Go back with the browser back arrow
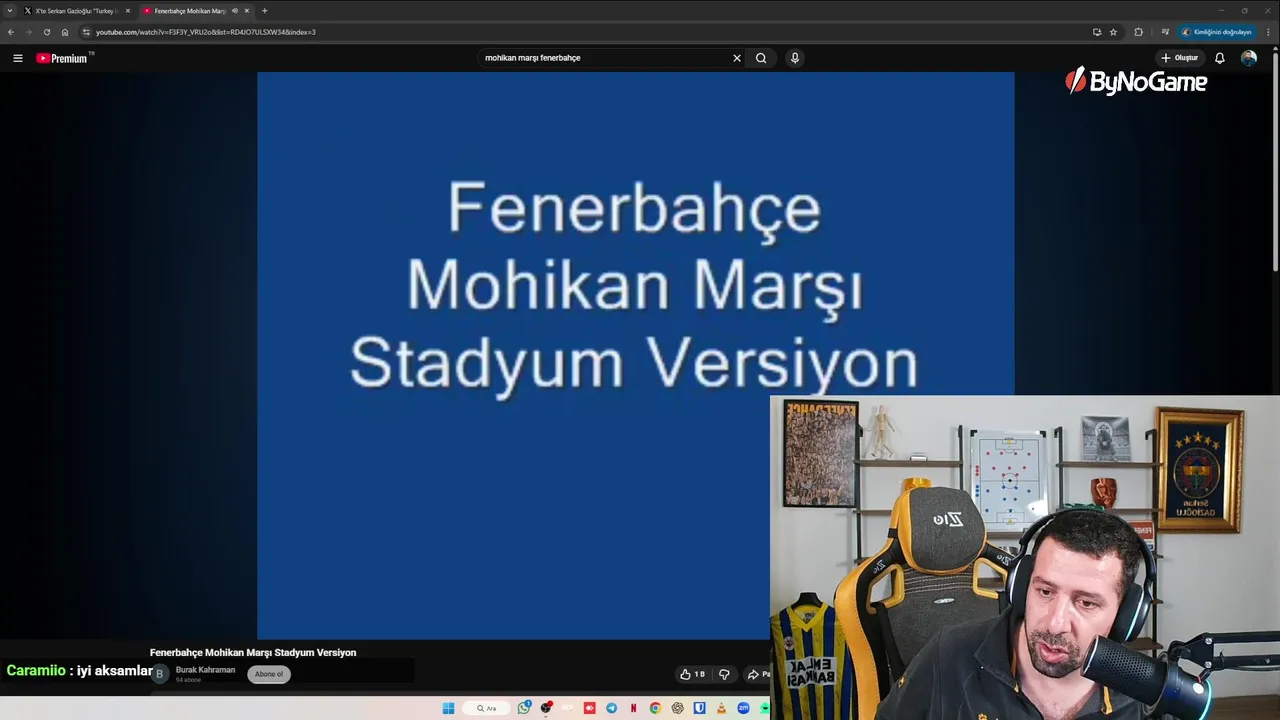 tap(11, 32)
